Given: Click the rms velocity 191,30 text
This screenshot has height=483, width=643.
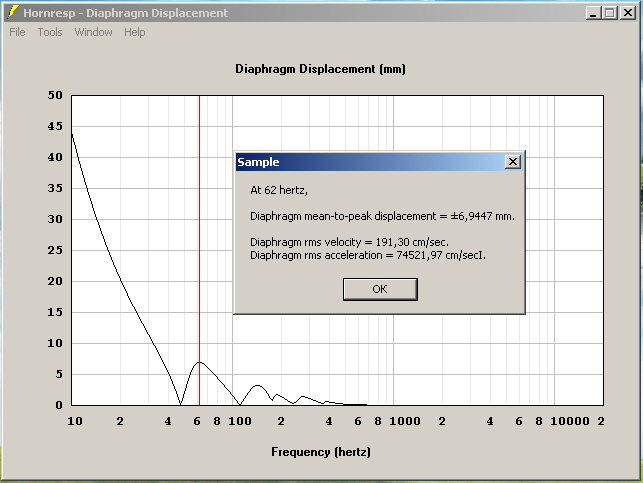Looking at the screenshot, I should 349,242.
